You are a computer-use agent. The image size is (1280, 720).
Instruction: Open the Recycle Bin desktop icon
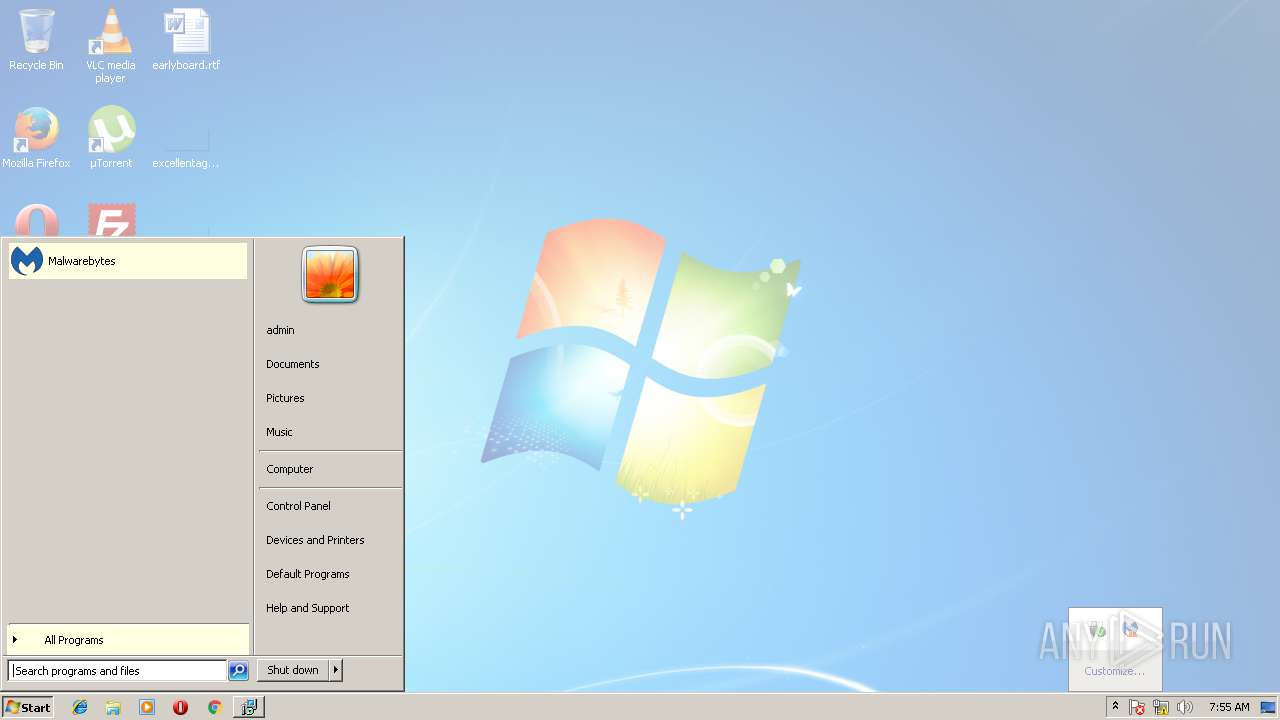(36, 40)
